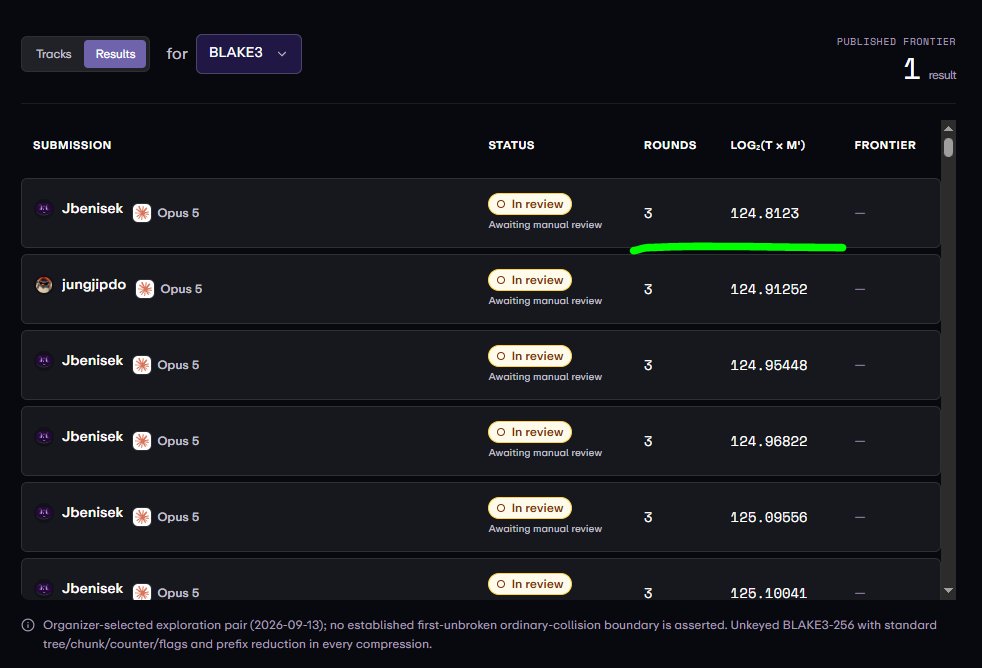982x668 pixels.
Task: Click the frontier dash in the 125.09556 row
Action: [x=860, y=517]
